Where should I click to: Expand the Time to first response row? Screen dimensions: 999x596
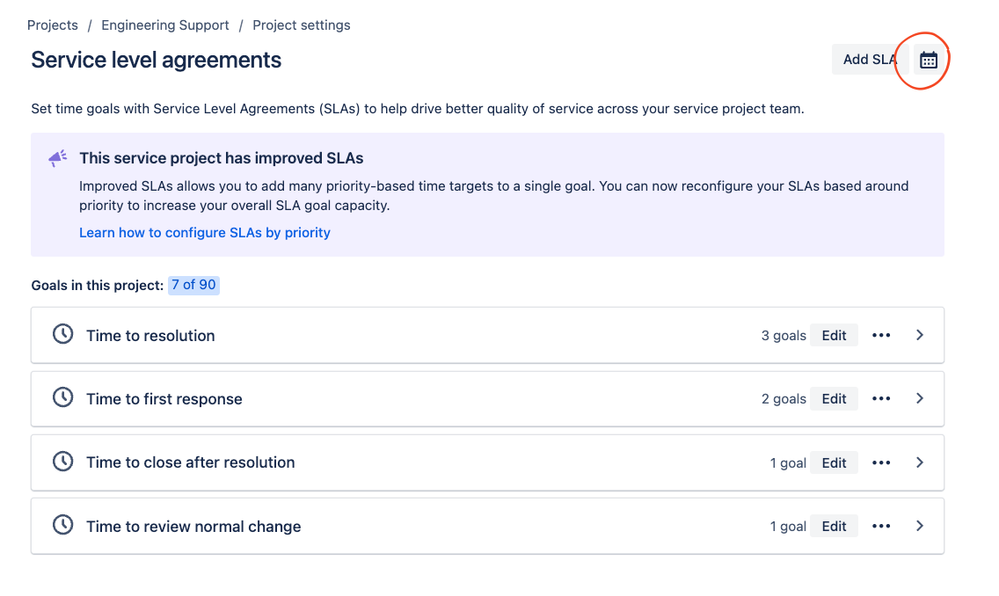tap(920, 399)
